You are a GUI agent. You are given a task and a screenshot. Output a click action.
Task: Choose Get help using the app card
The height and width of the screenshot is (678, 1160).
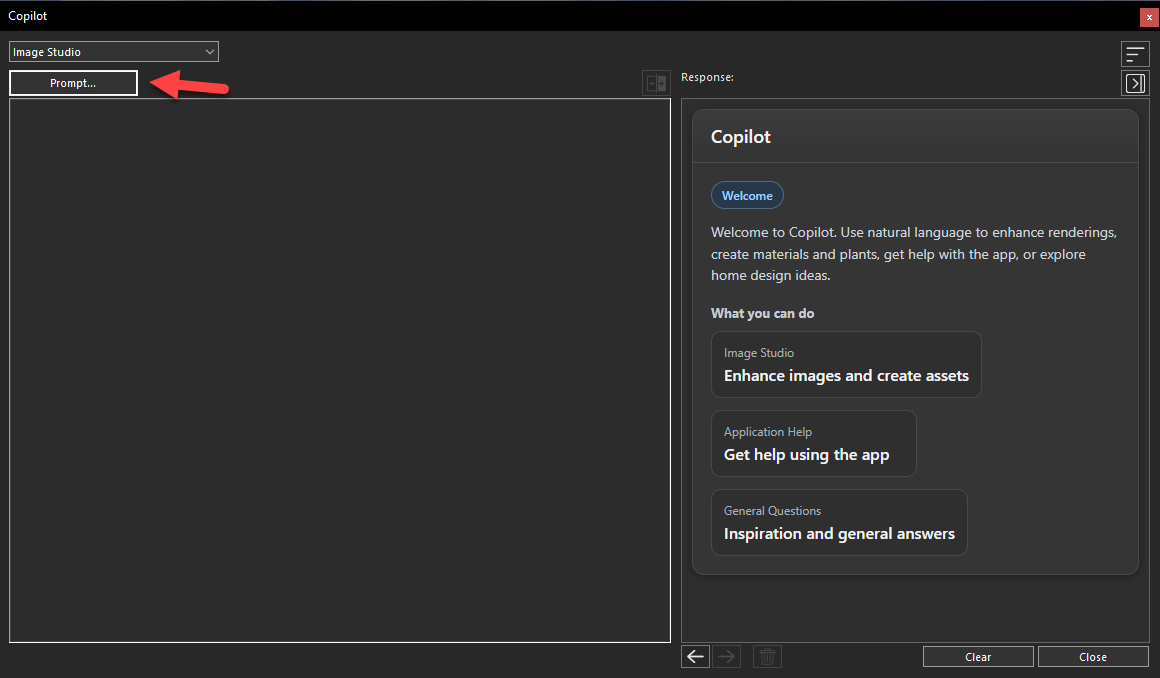tap(813, 443)
